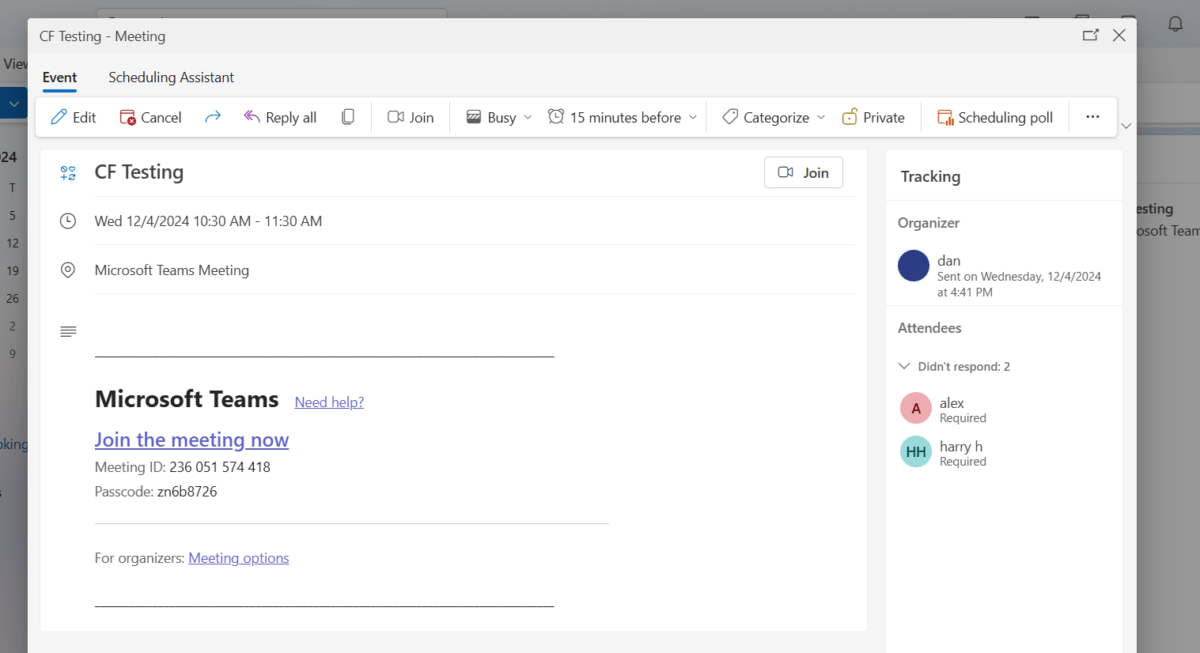Viewport: 1200px width, 653px height.
Task: Click the Reply all icon
Action: point(252,117)
